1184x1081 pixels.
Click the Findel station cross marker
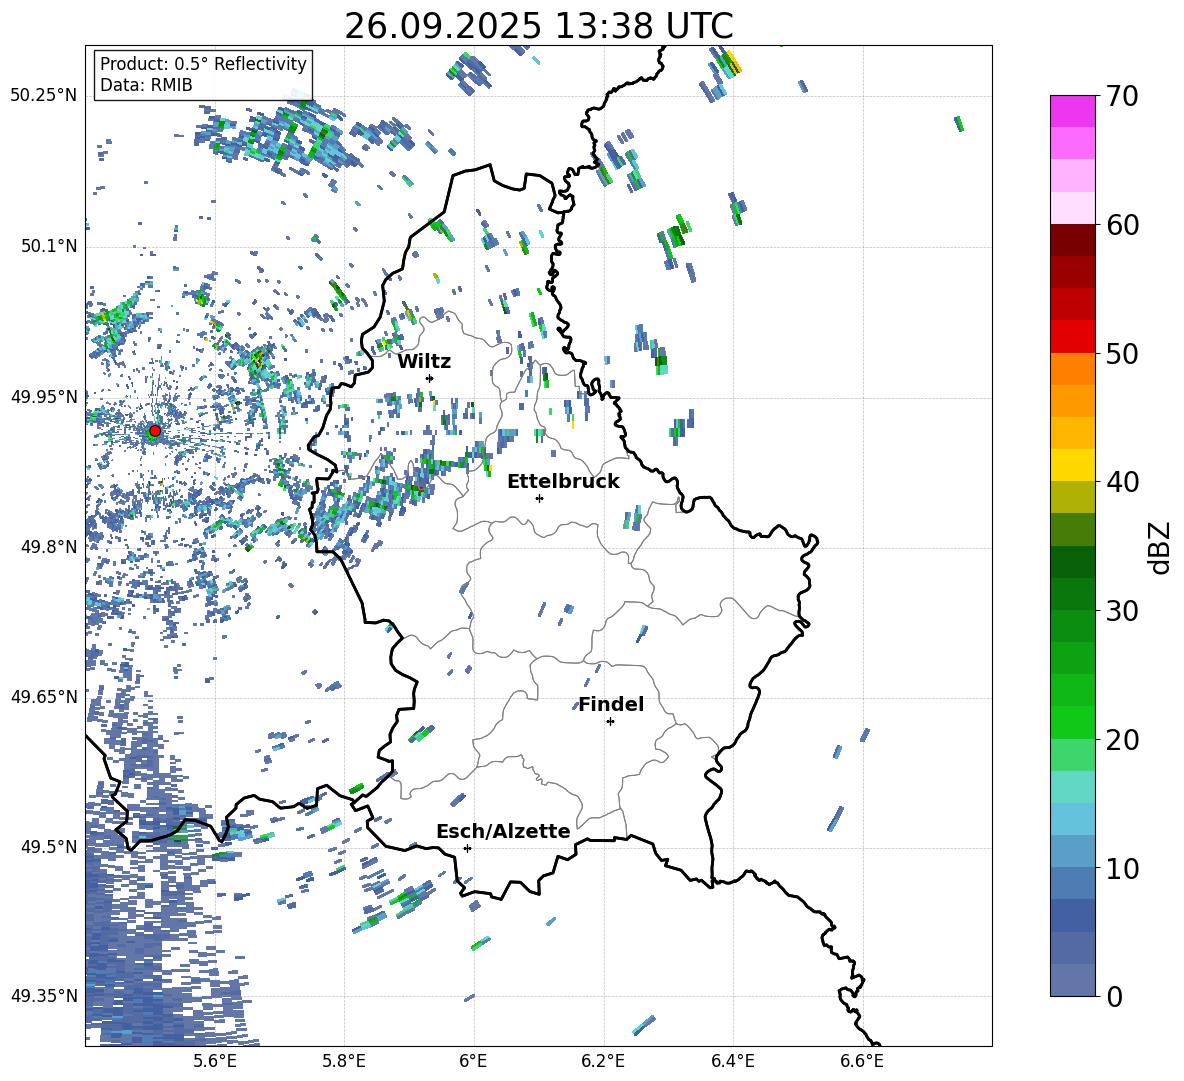pos(610,722)
